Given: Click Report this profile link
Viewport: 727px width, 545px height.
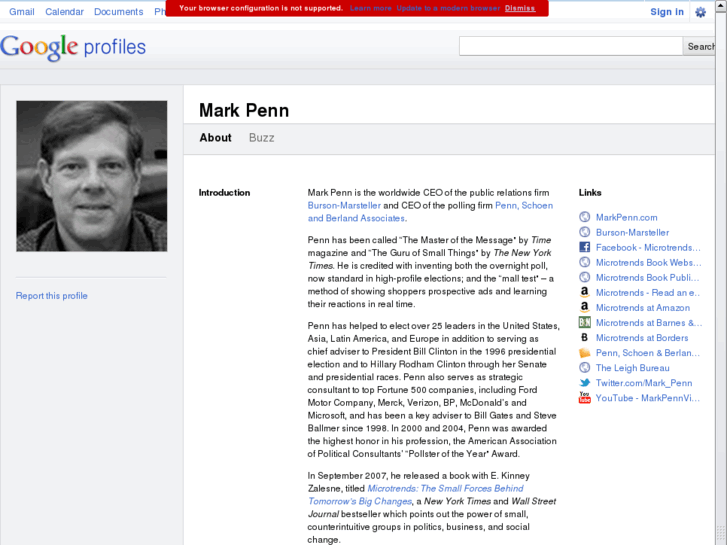Looking at the screenshot, I should (x=51, y=296).
